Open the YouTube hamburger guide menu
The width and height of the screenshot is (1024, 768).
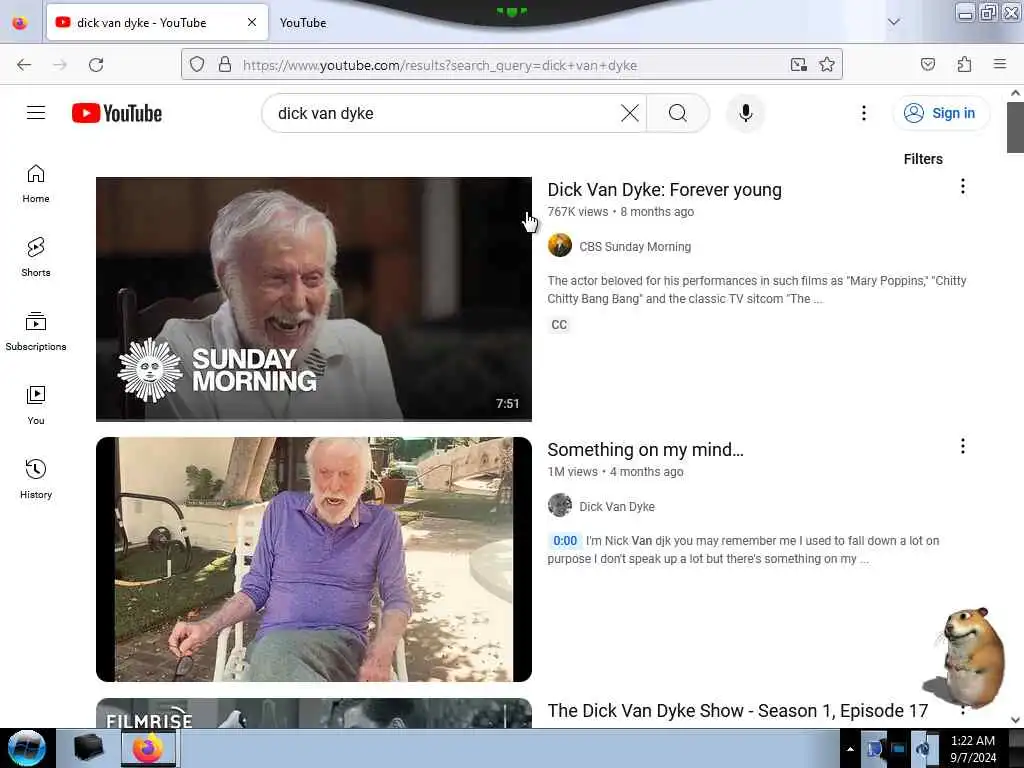[36, 113]
